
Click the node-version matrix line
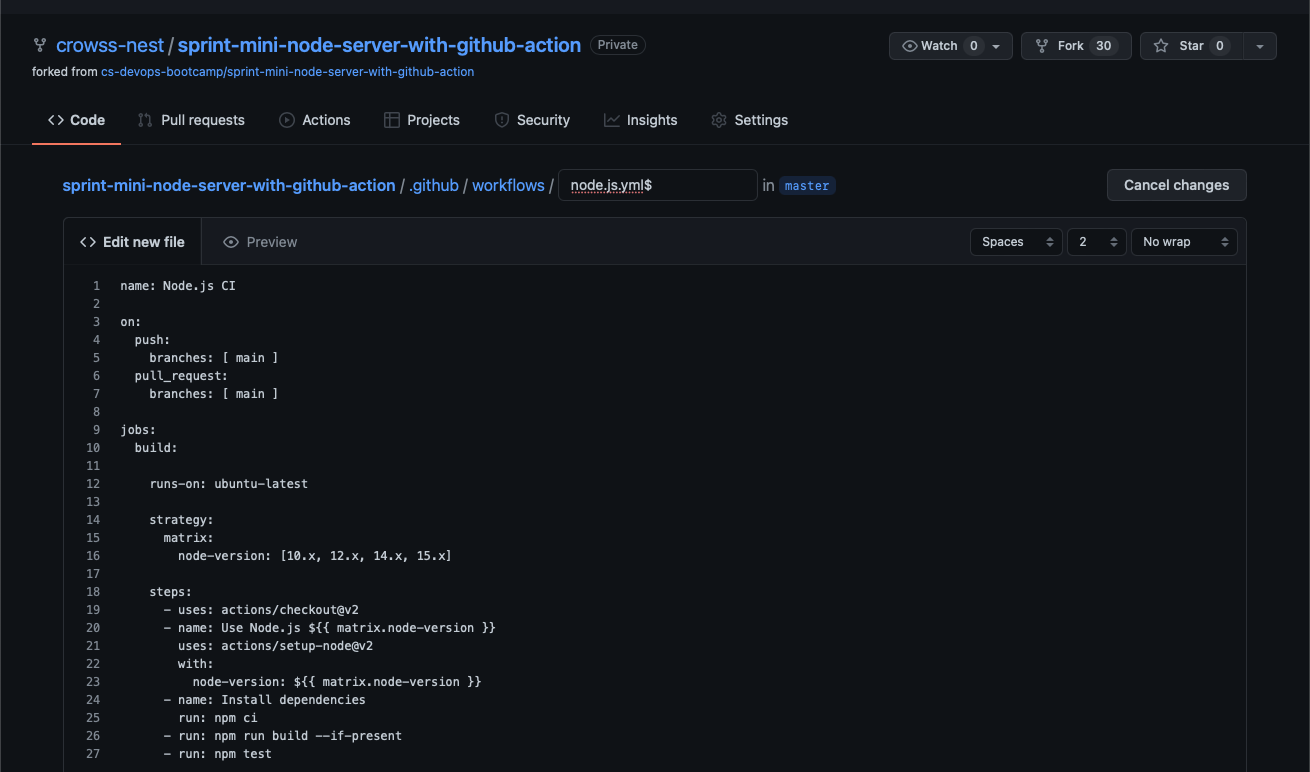click(x=314, y=556)
